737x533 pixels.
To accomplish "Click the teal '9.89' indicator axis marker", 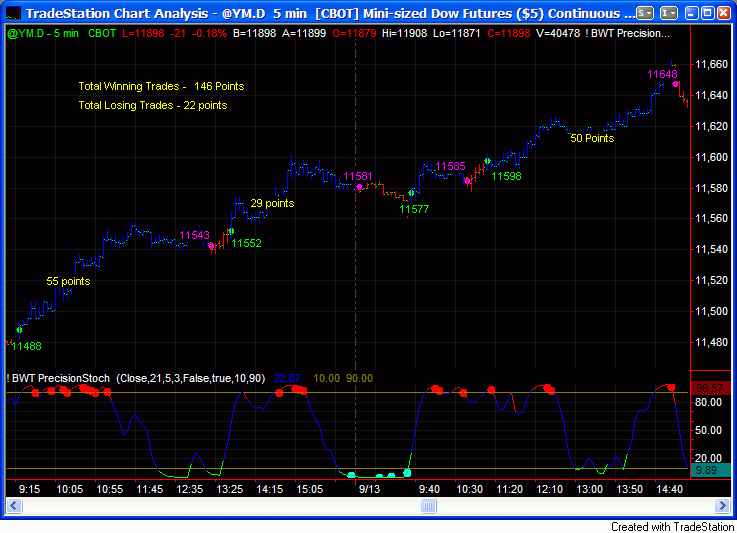I will tap(710, 470).
